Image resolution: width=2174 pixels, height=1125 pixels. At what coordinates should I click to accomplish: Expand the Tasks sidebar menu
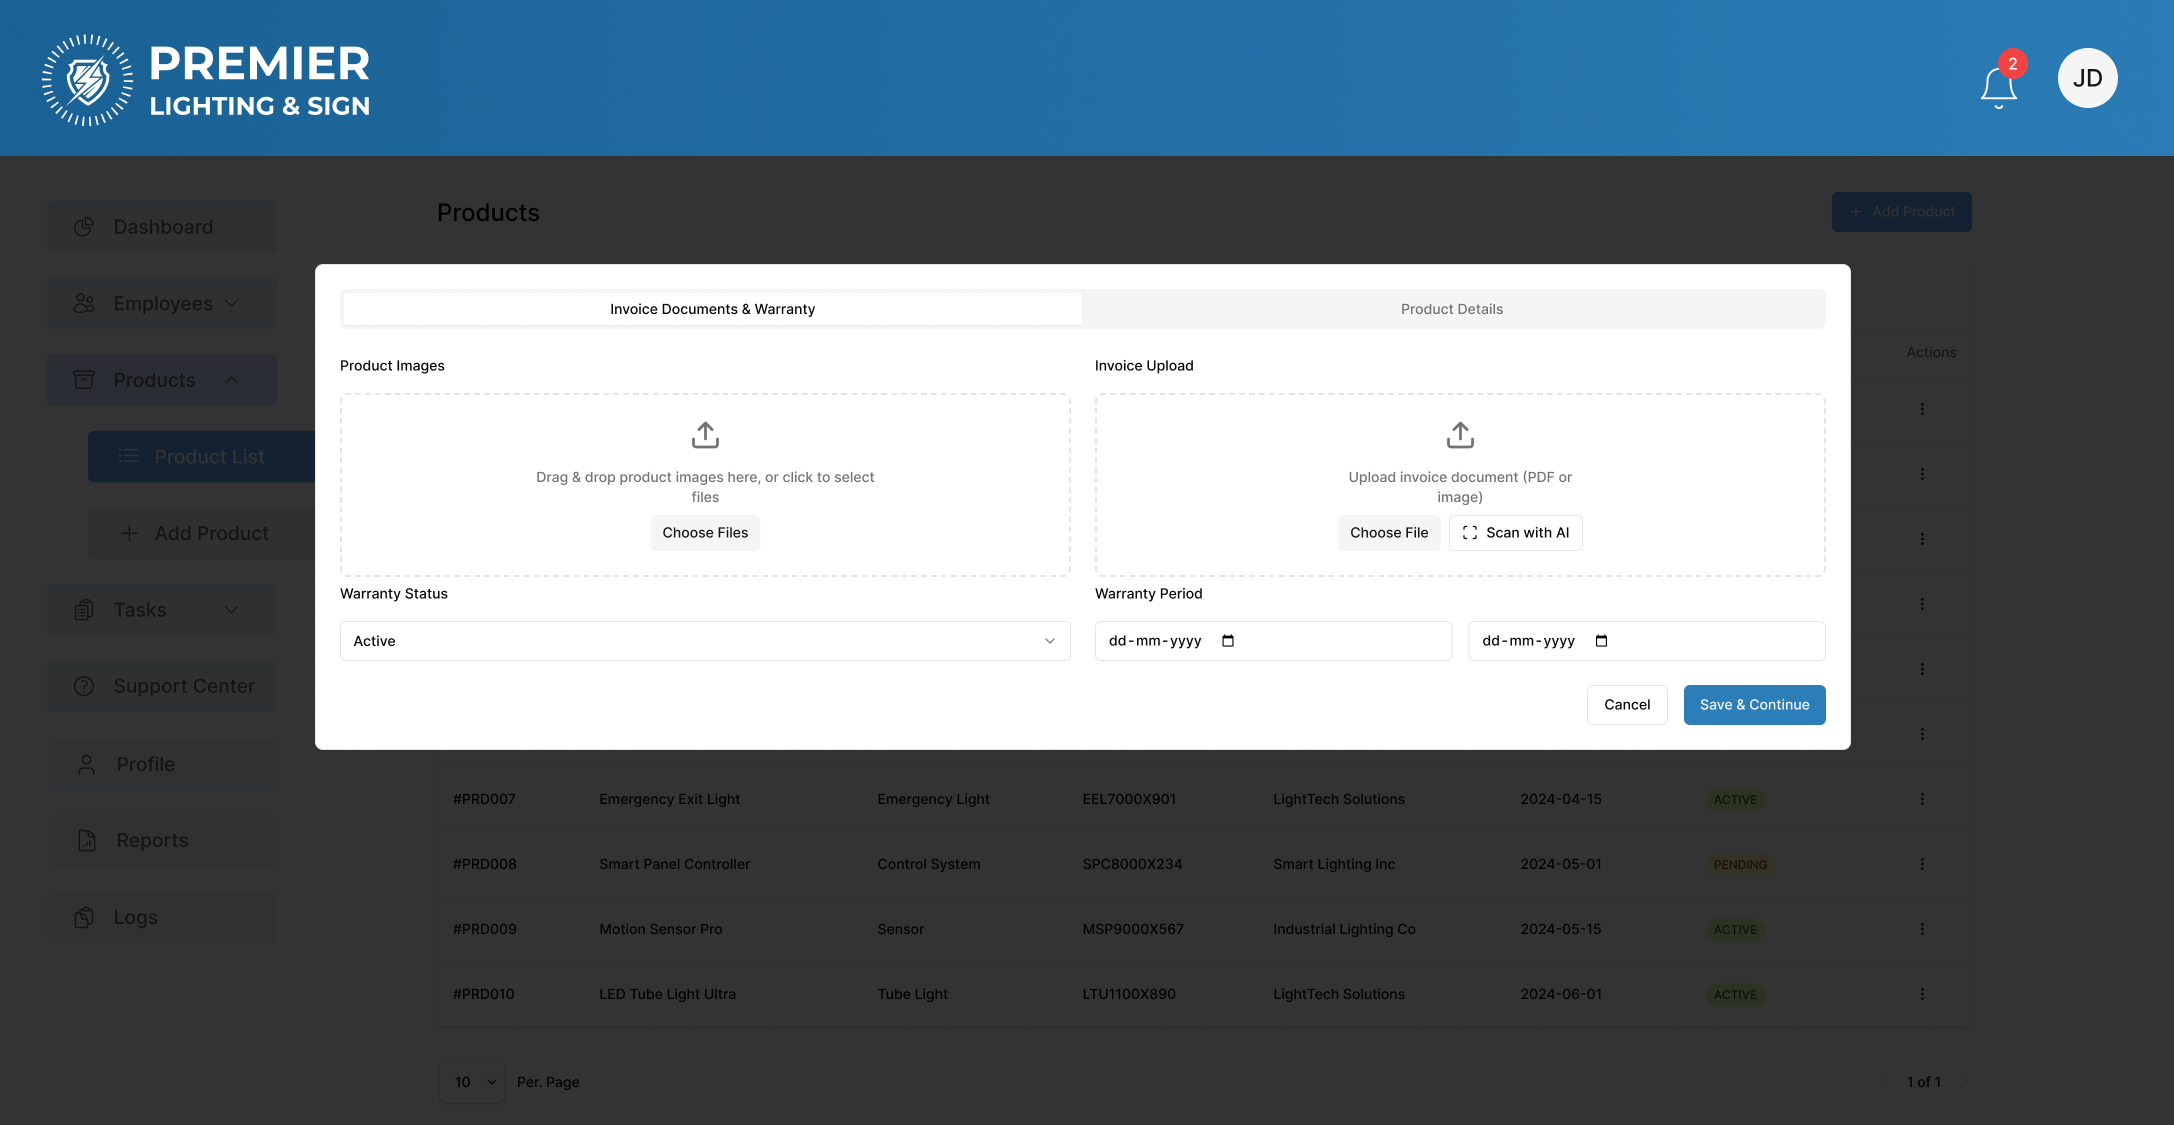pos(162,610)
